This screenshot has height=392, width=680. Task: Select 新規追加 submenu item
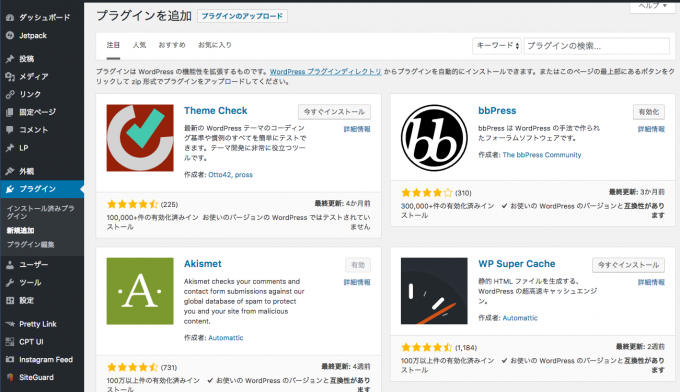click(x=20, y=231)
